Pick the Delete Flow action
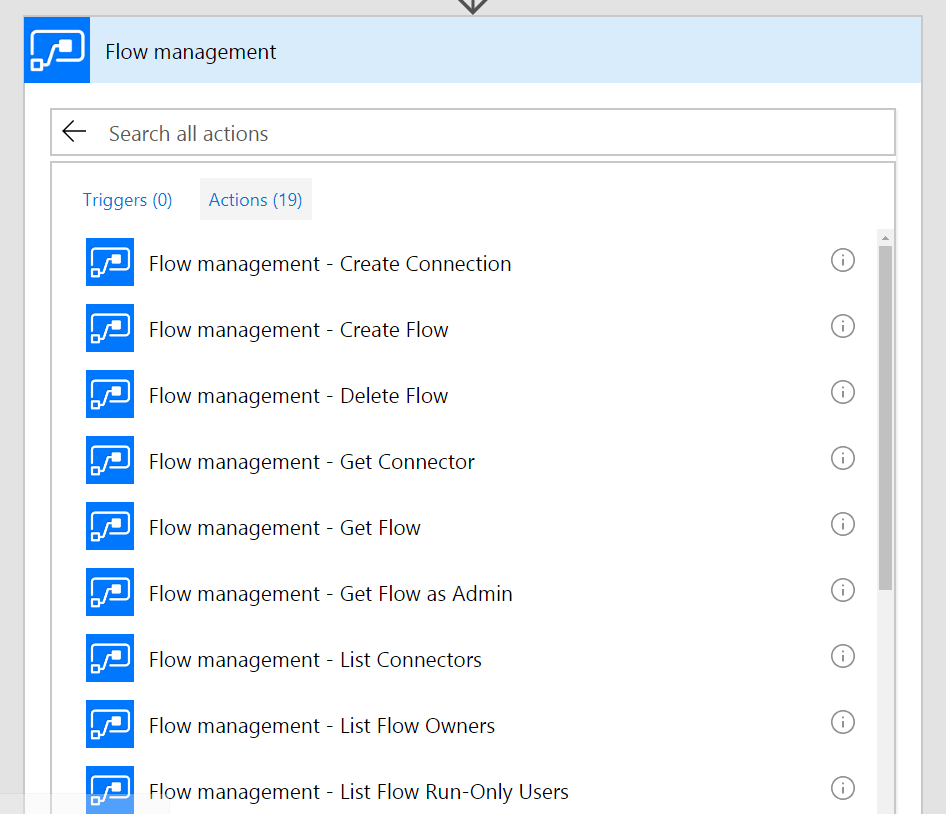 [298, 396]
